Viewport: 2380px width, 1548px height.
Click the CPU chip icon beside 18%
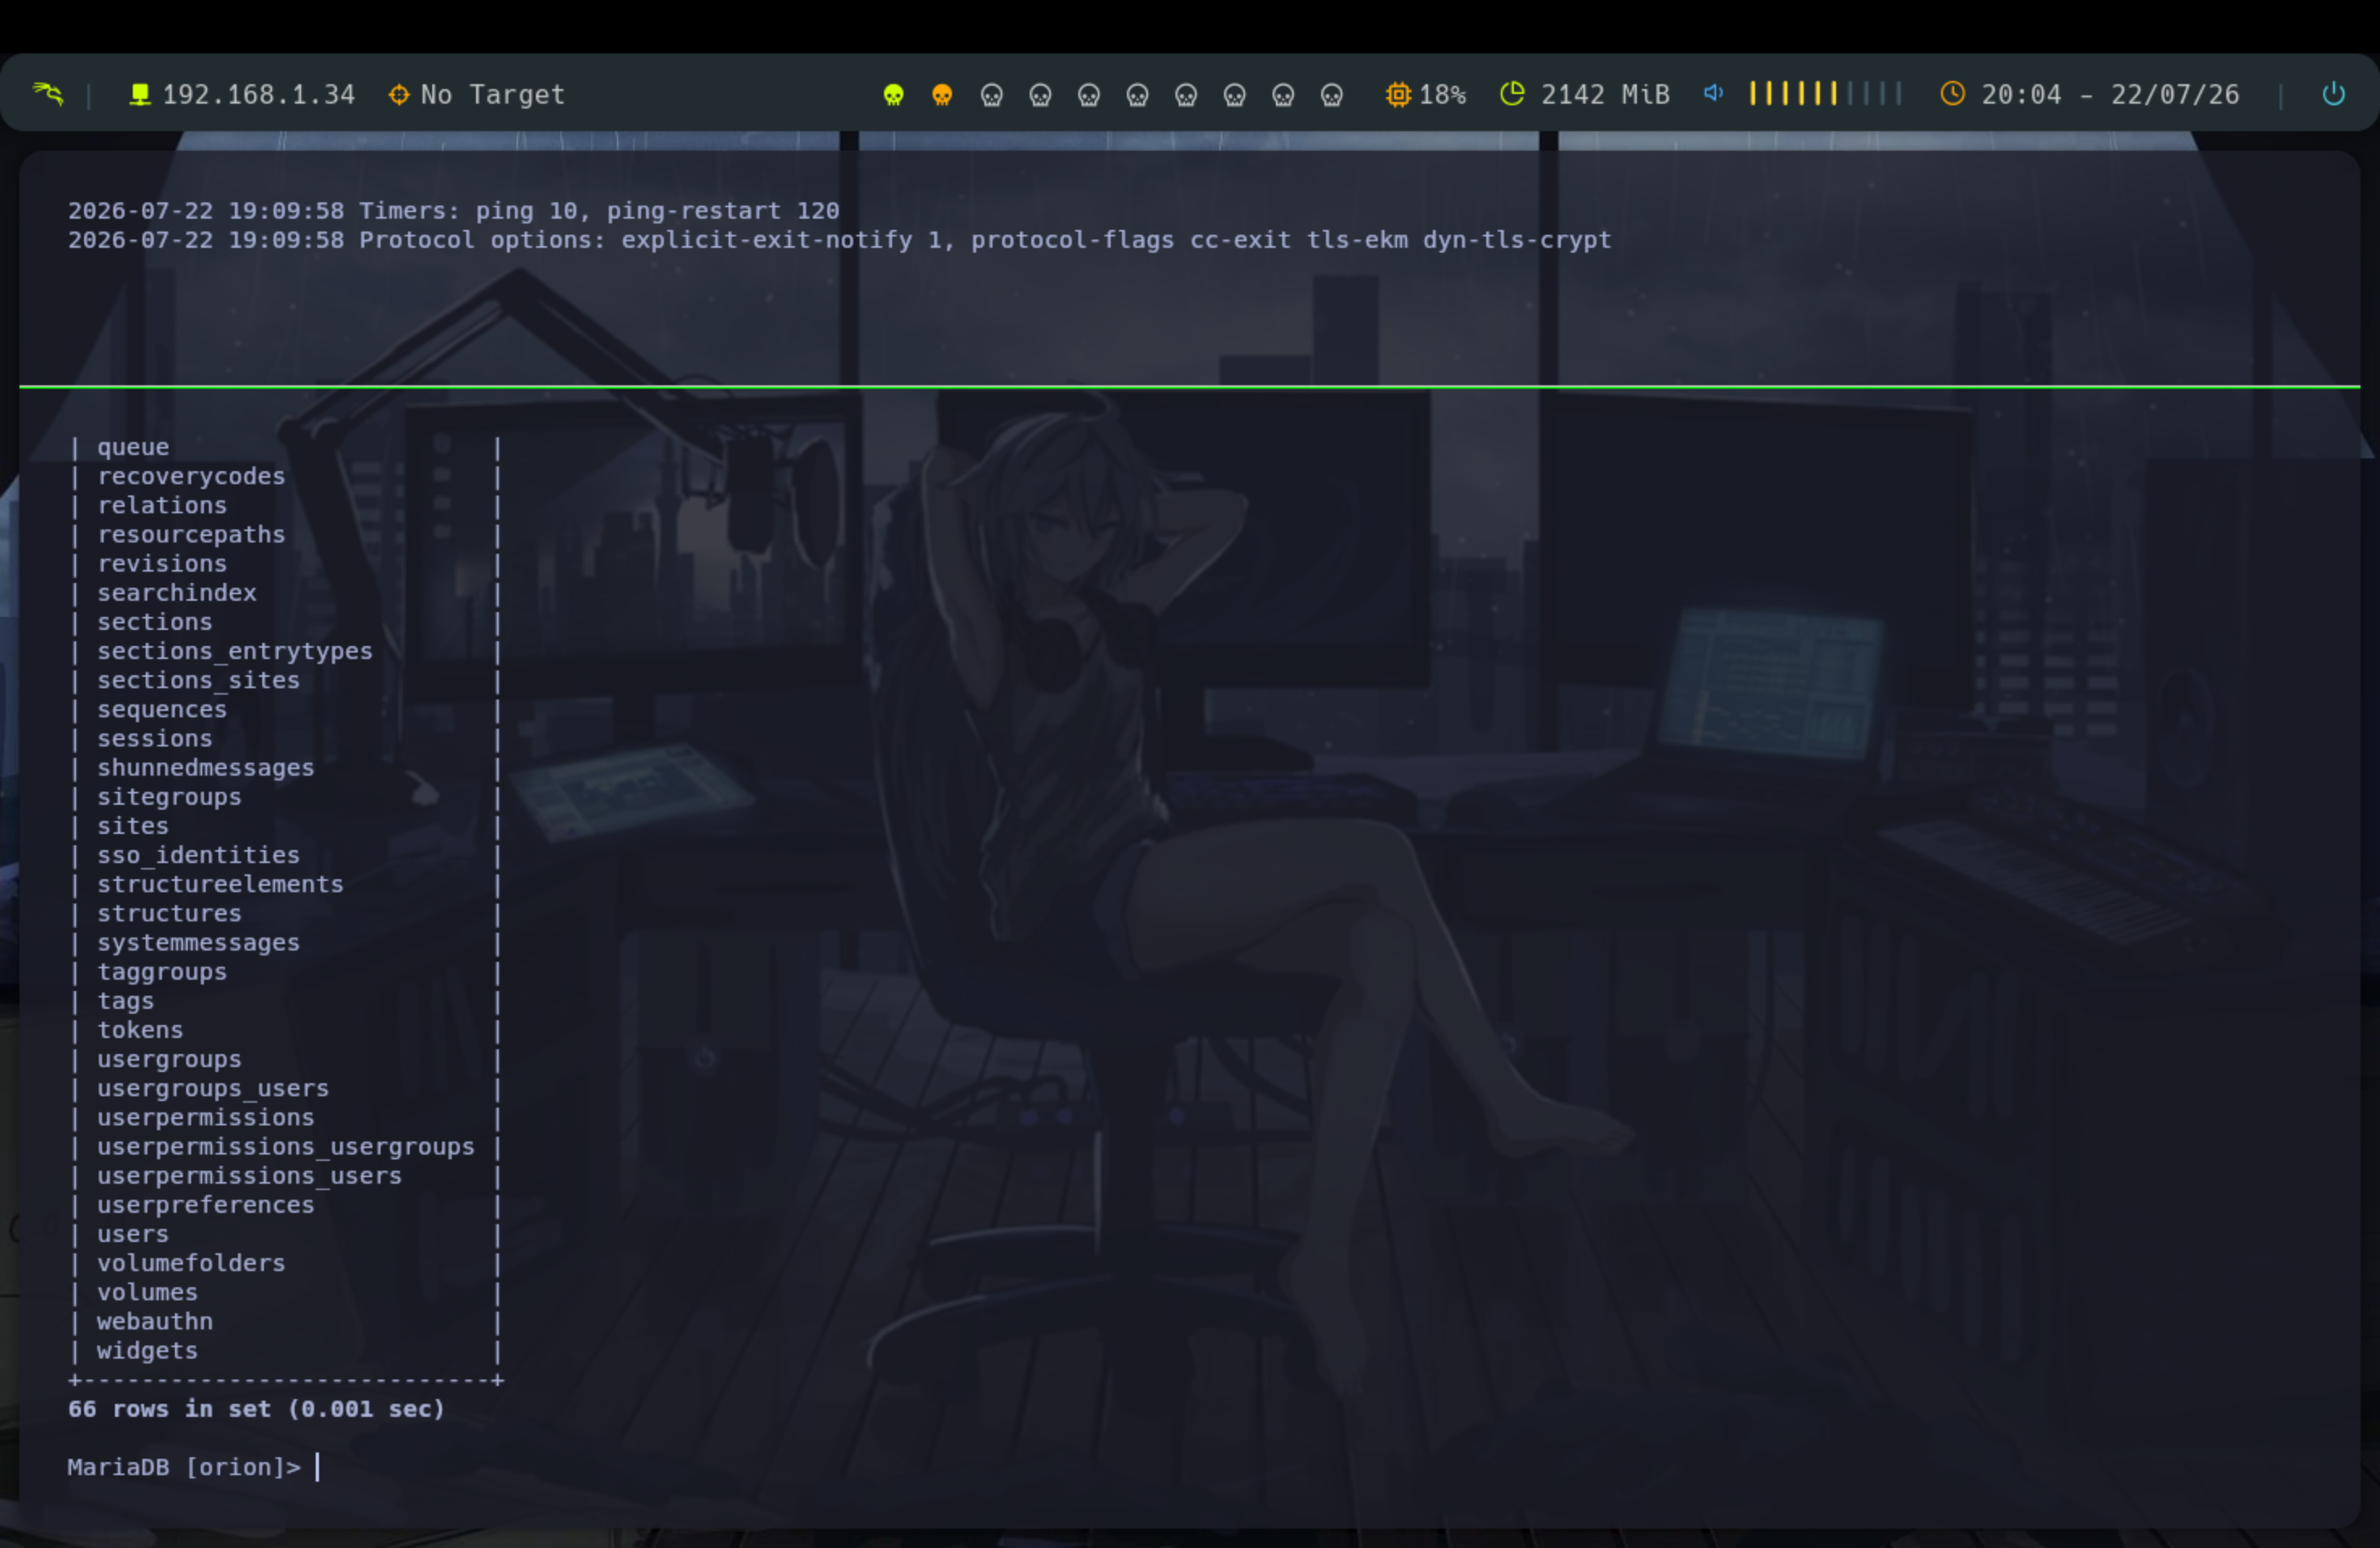point(1398,94)
